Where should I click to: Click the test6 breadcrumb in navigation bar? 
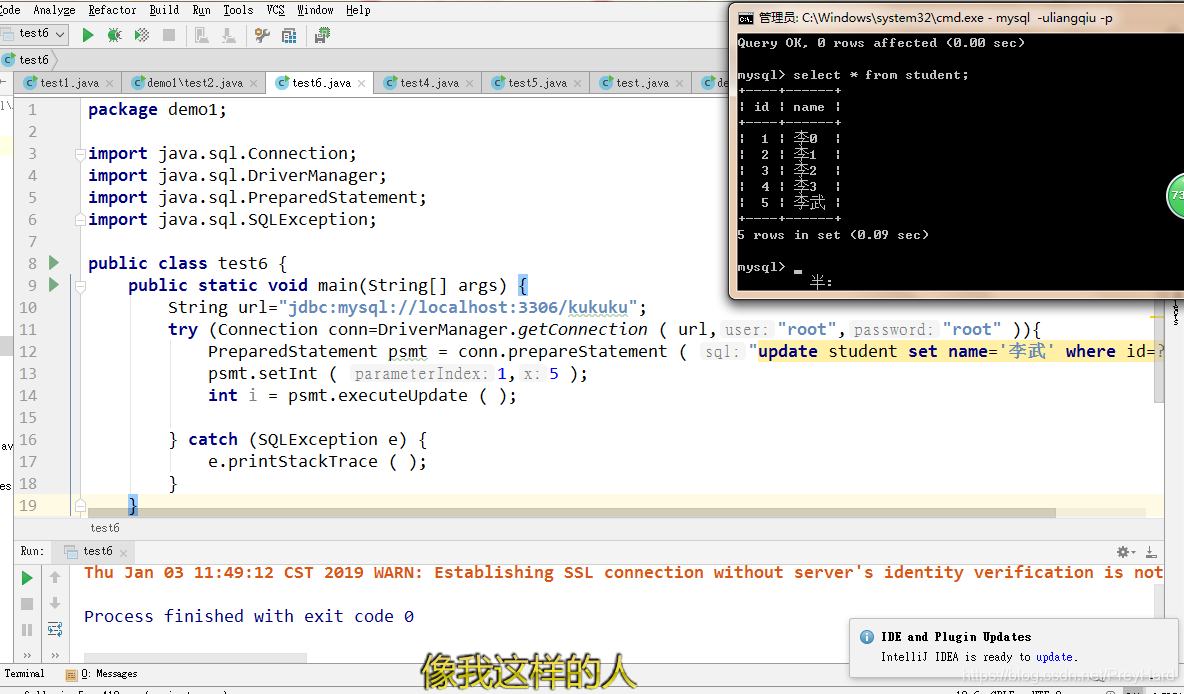26,60
